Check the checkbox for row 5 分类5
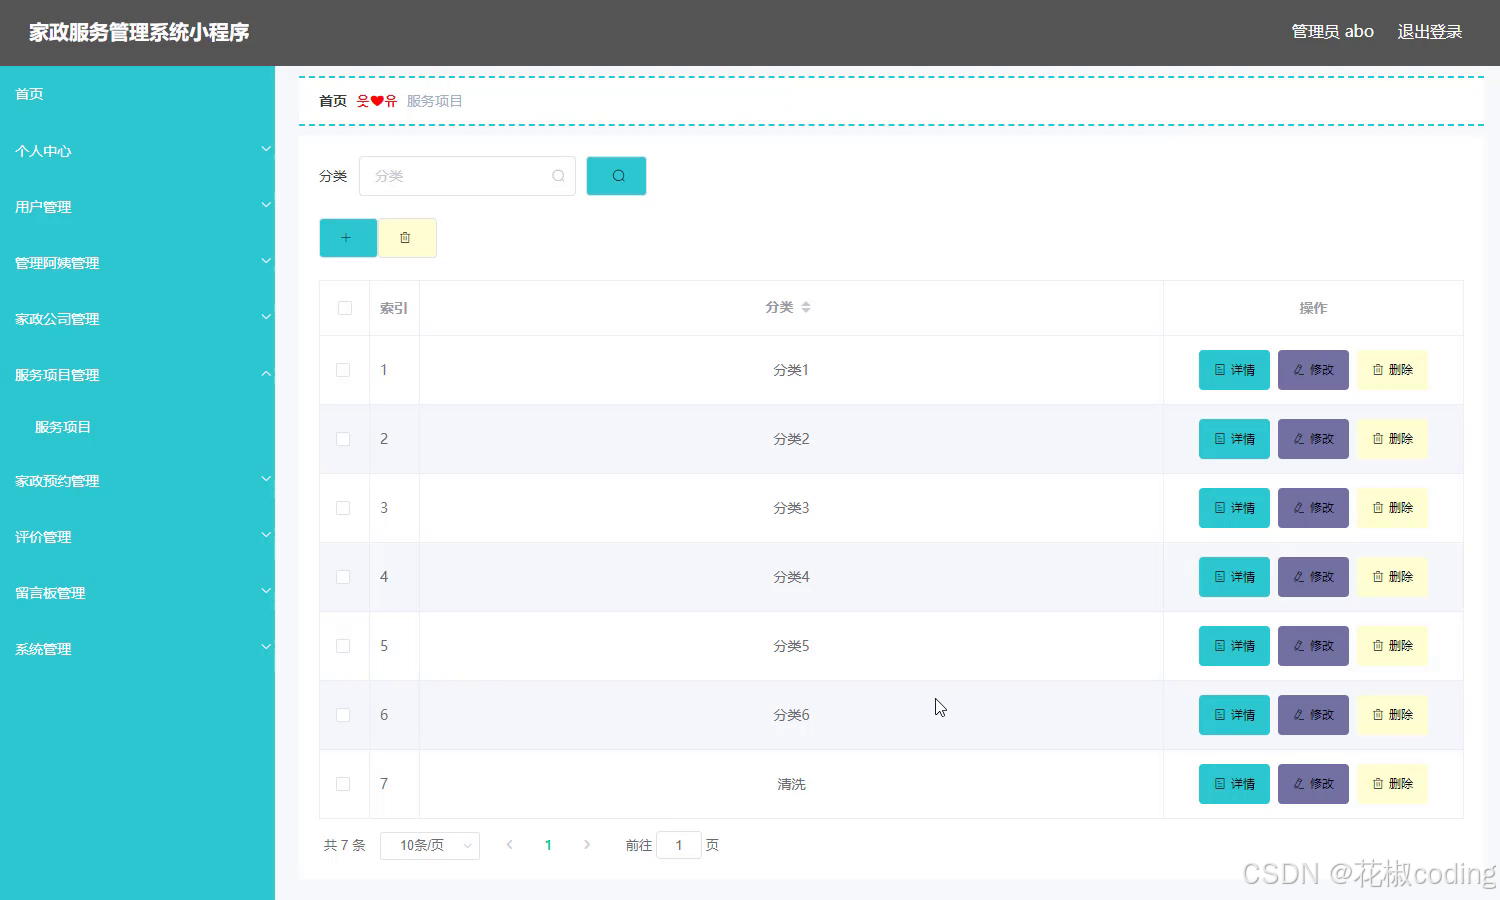Image resolution: width=1500 pixels, height=900 pixels. (x=343, y=646)
